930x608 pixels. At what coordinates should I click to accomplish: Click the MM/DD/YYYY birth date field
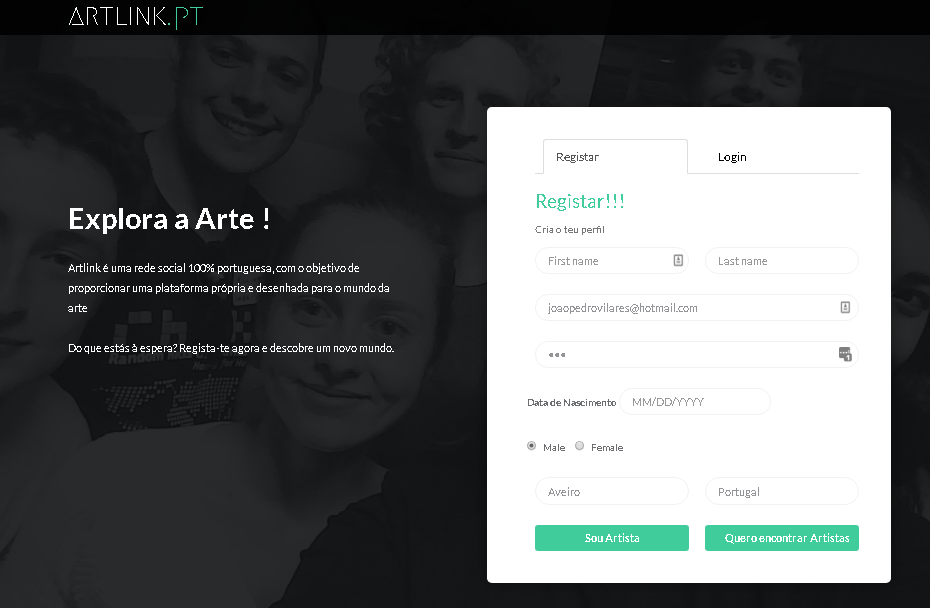695,402
